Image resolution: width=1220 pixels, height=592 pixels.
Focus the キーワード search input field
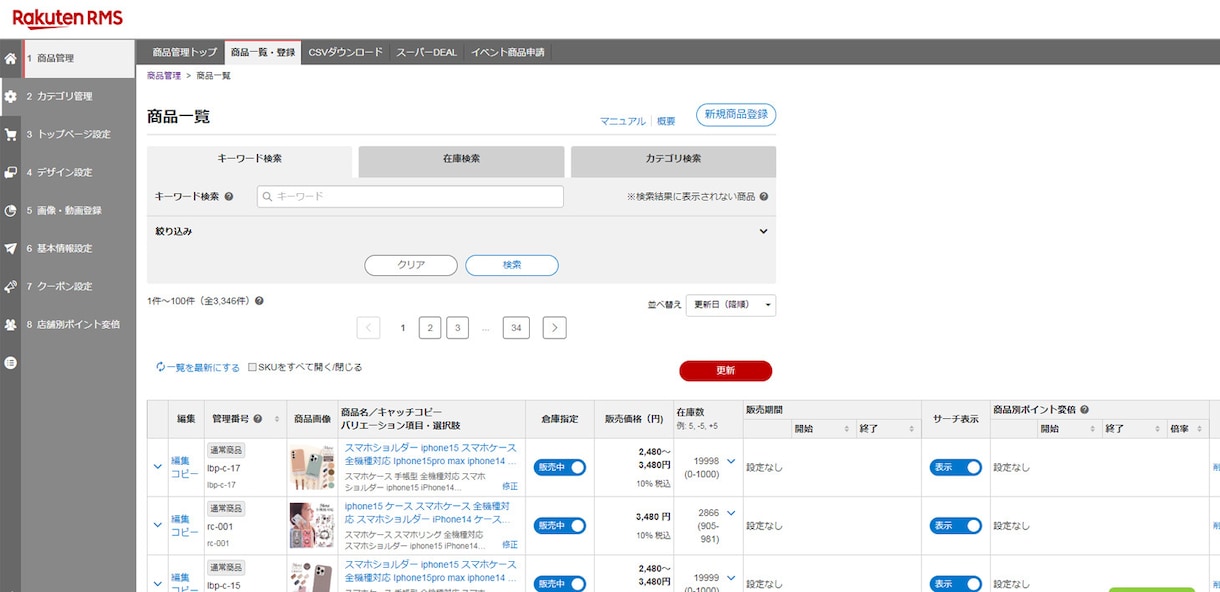point(410,197)
